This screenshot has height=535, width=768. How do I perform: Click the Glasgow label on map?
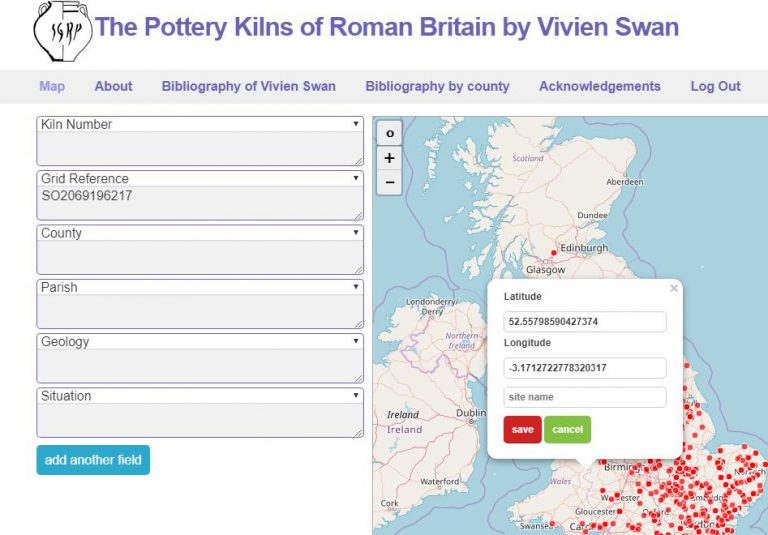point(545,270)
